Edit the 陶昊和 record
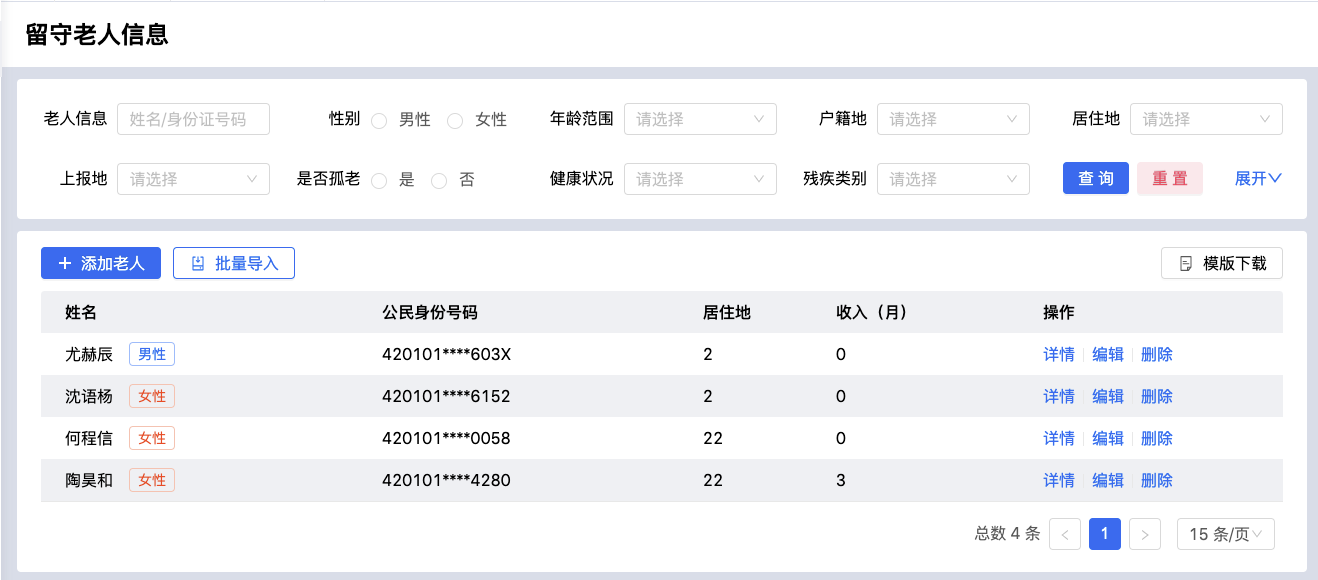 [1108, 480]
